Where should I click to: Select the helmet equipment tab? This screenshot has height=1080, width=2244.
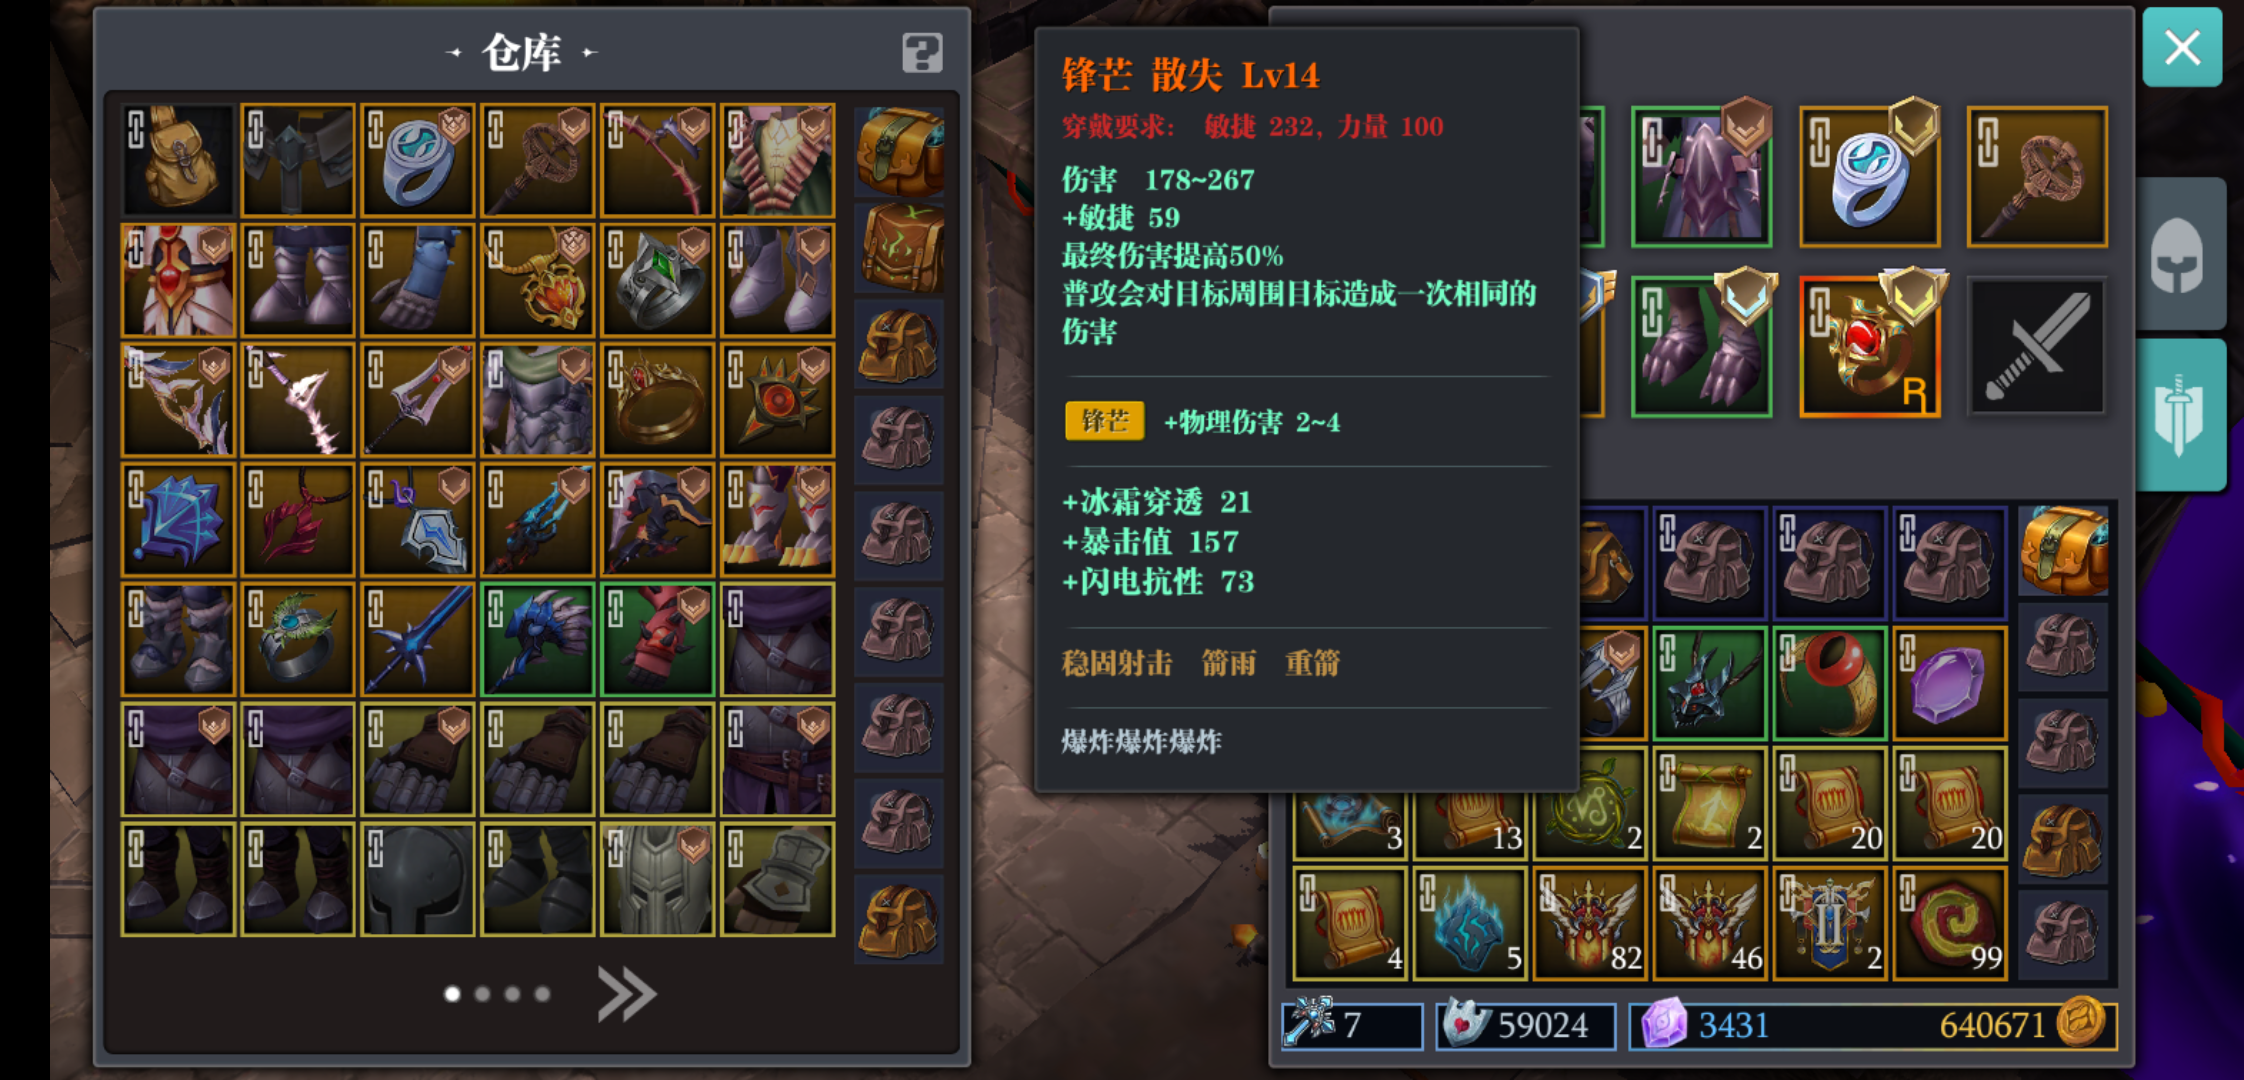click(2181, 255)
